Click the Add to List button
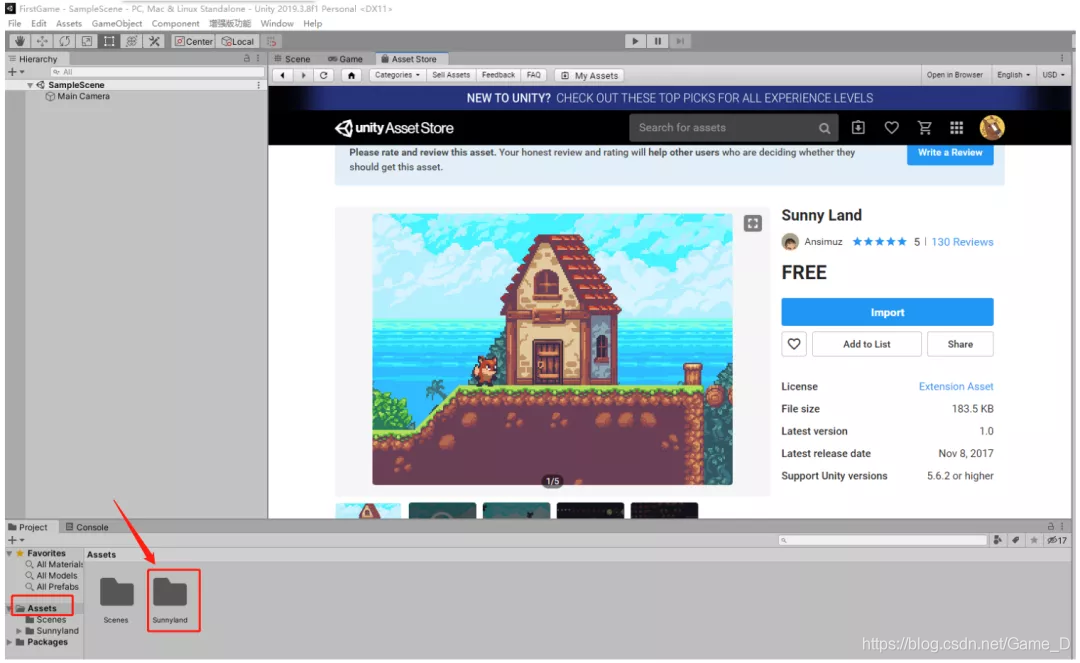Image resolution: width=1080 pixels, height=663 pixels. pyautogui.click(x=866, y=345)
